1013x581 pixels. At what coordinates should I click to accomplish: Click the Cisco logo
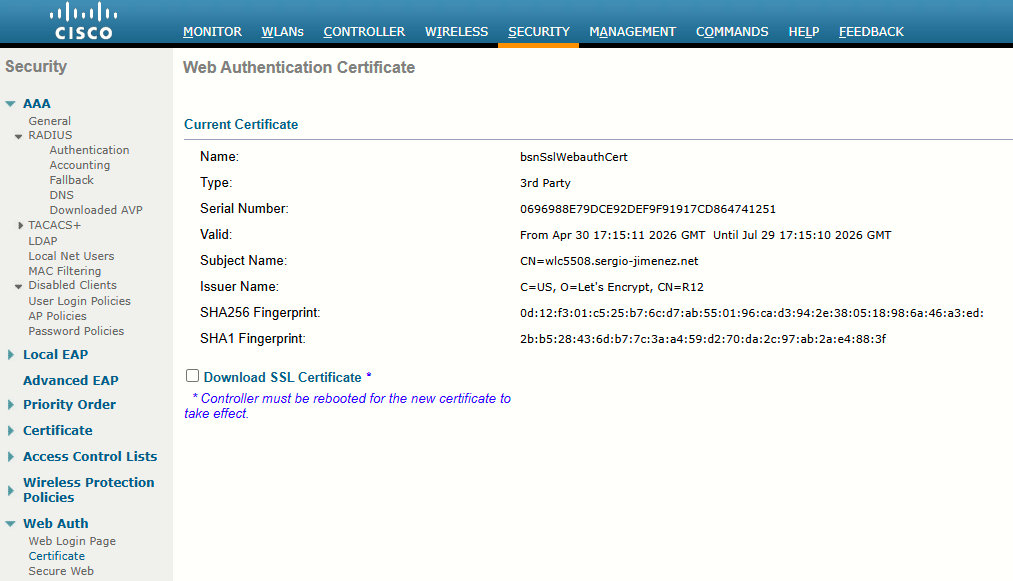(x=83, y=21)
